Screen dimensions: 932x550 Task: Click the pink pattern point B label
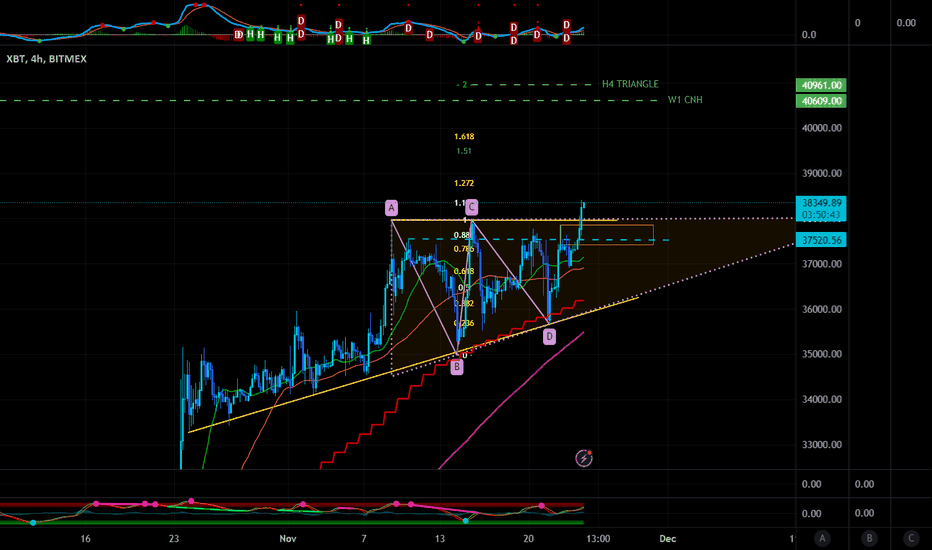pos(456,367)
